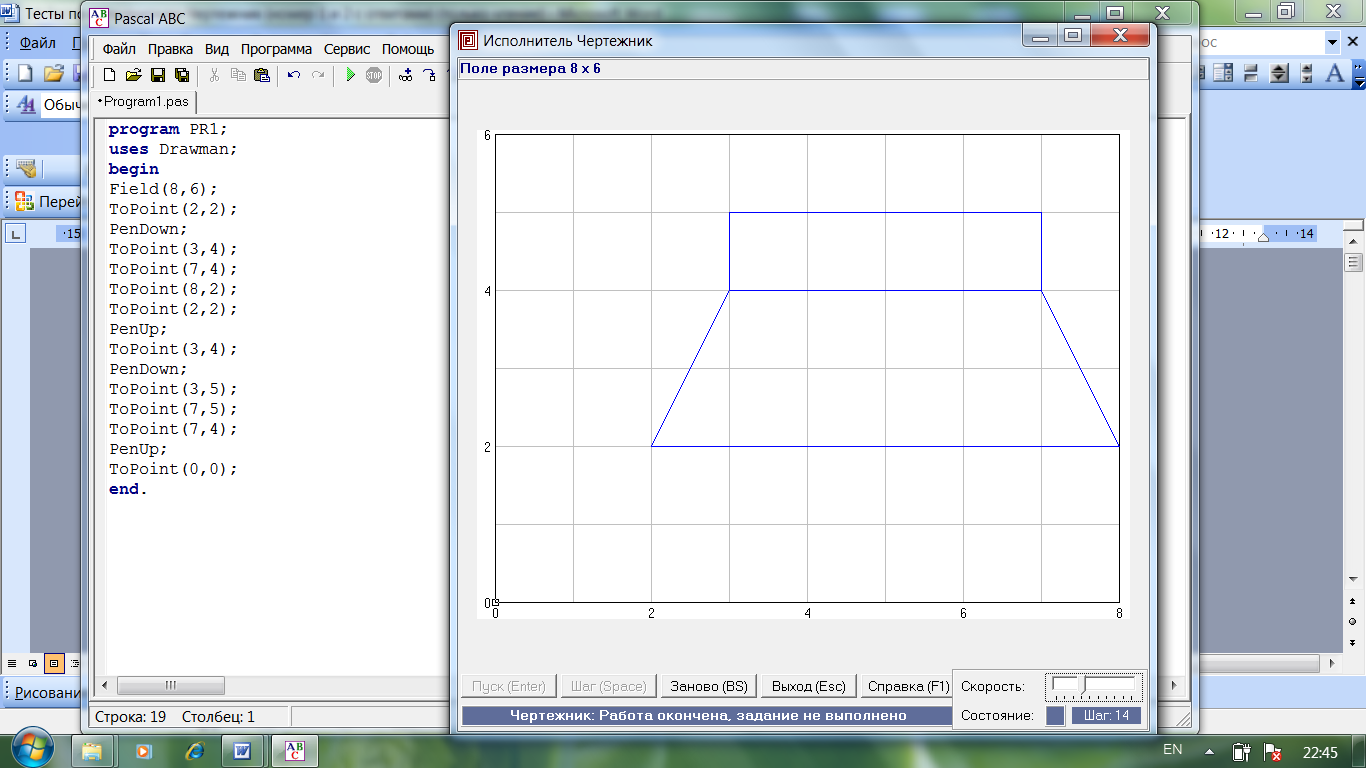Screen dimensions: 1366x768
Task: Save the program using the single floppy disk icon
Action: click(x=158, y=75)
